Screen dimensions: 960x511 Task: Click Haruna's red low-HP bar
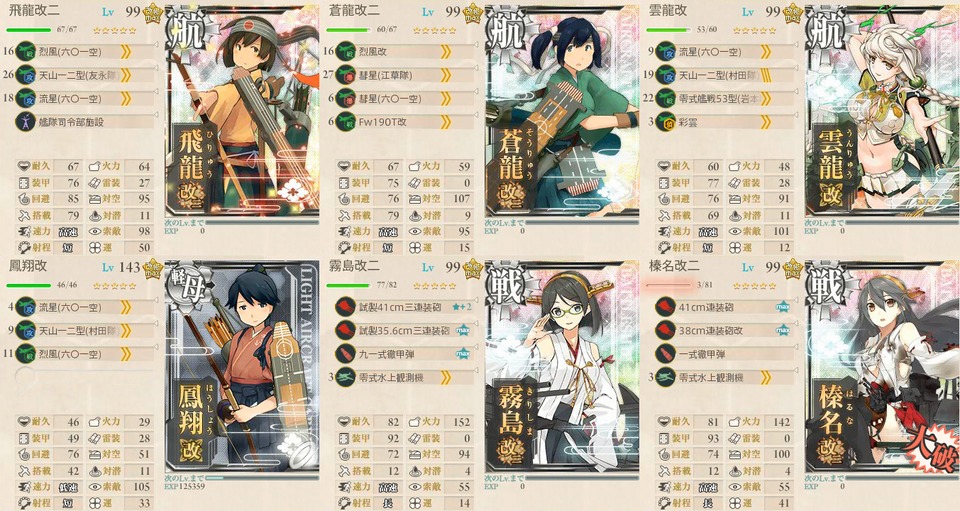669,285
